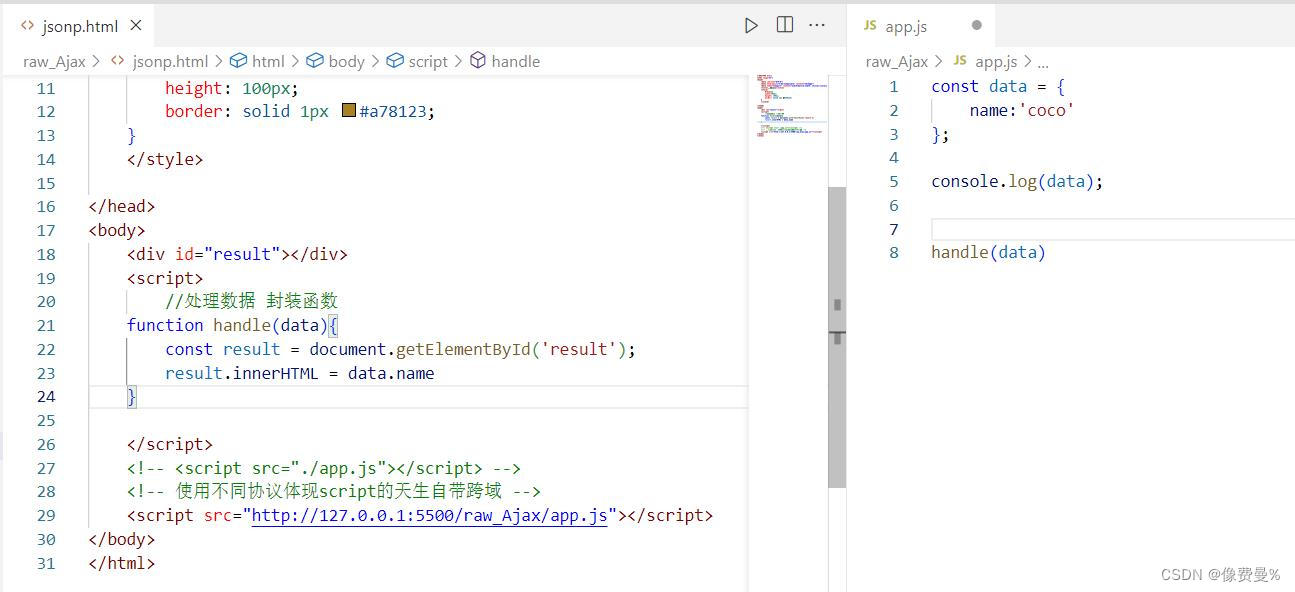The width and height of the screenshot is (1295, 592).
Task: Click line number 7 in app.js
Action: (x=894, y=229)
